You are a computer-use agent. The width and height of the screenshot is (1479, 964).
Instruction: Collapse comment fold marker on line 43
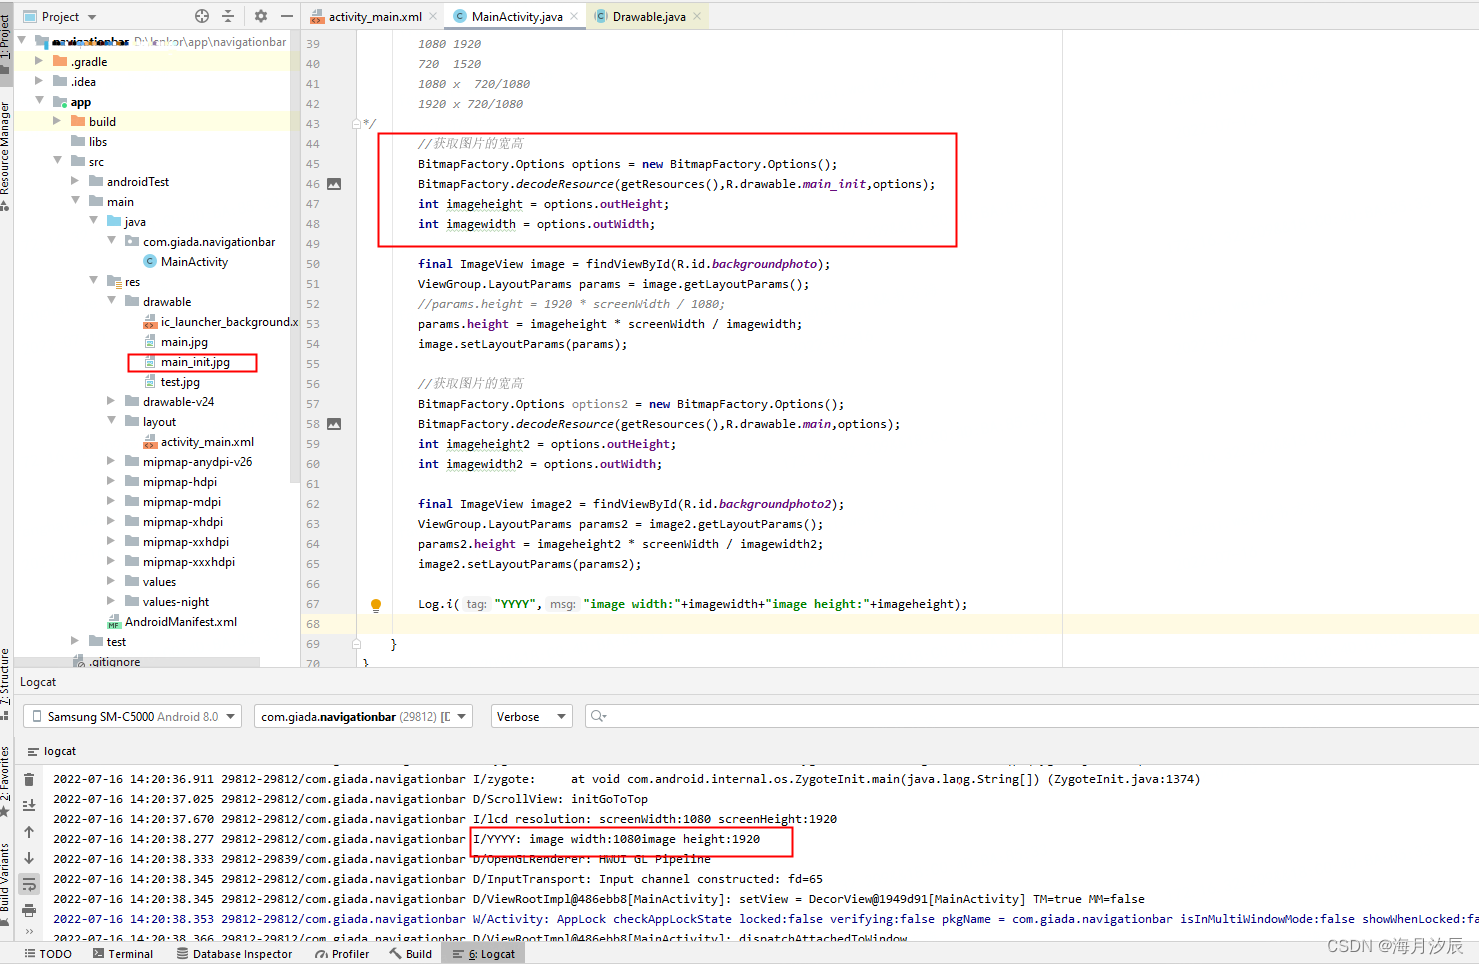(357, 124)
